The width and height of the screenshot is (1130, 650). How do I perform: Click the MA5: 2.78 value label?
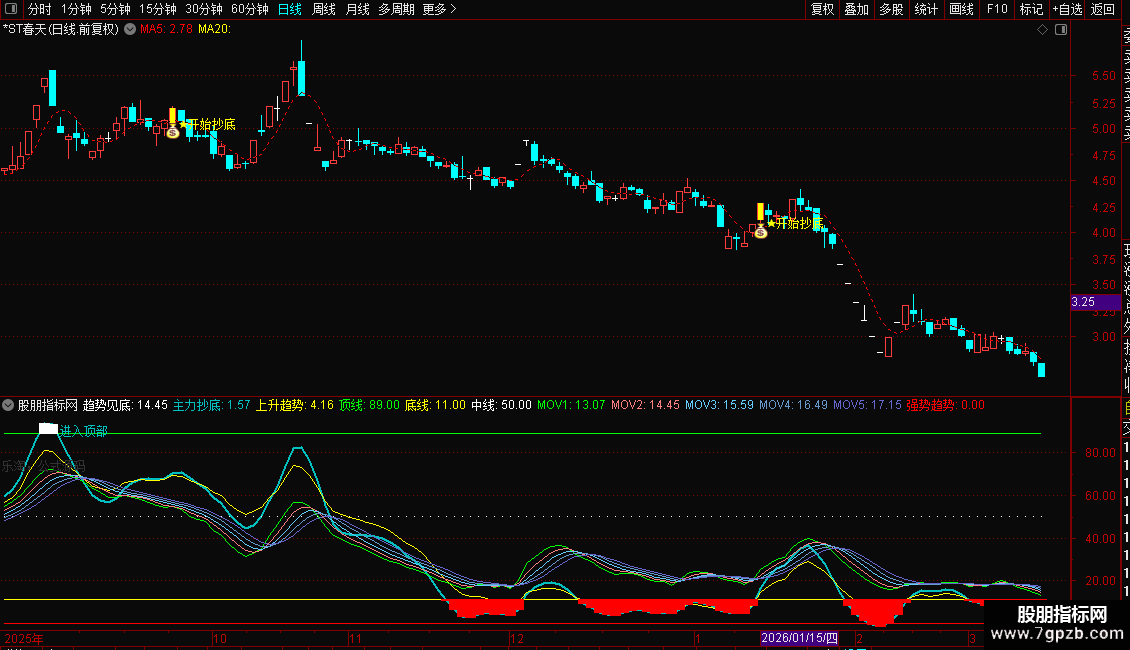[x=166, y=29]
